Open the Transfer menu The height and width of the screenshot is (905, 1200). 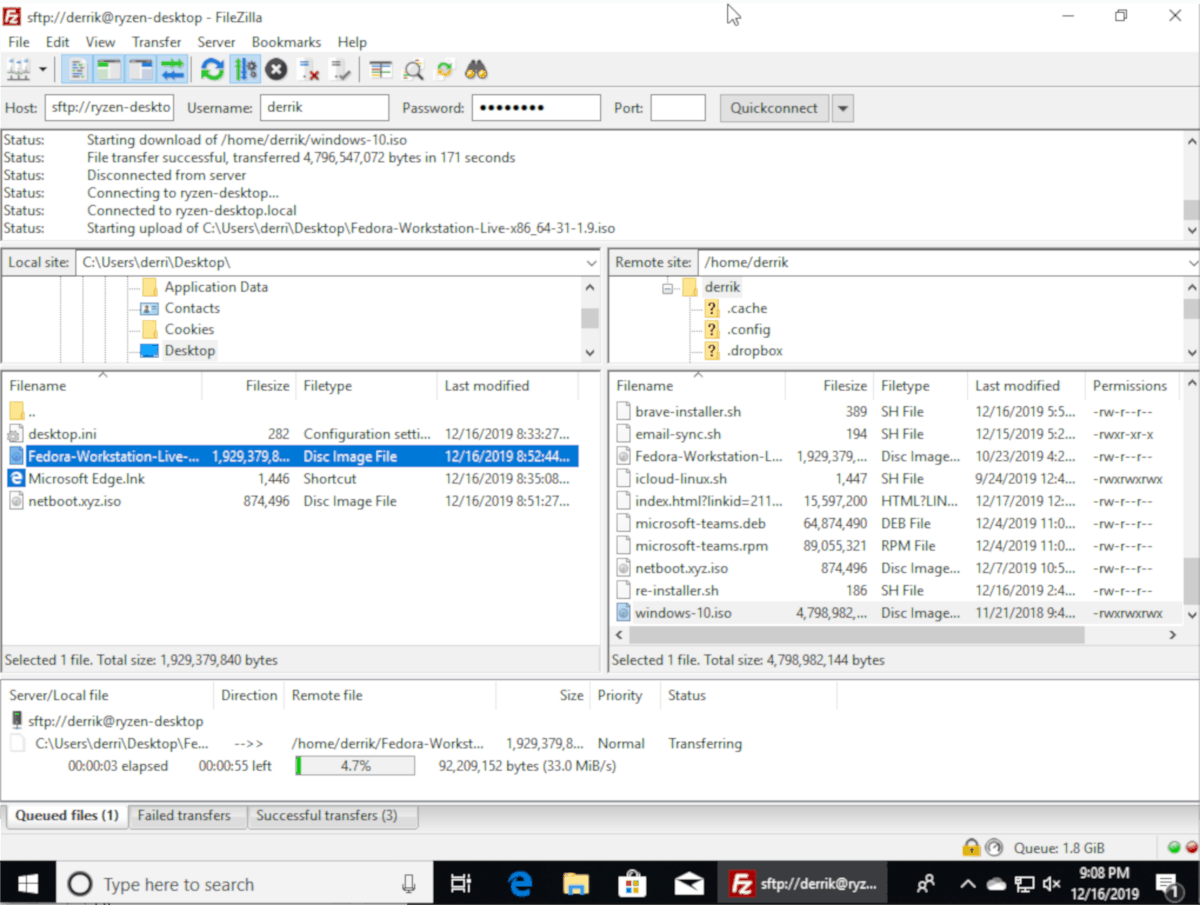[x=156, y=42]
